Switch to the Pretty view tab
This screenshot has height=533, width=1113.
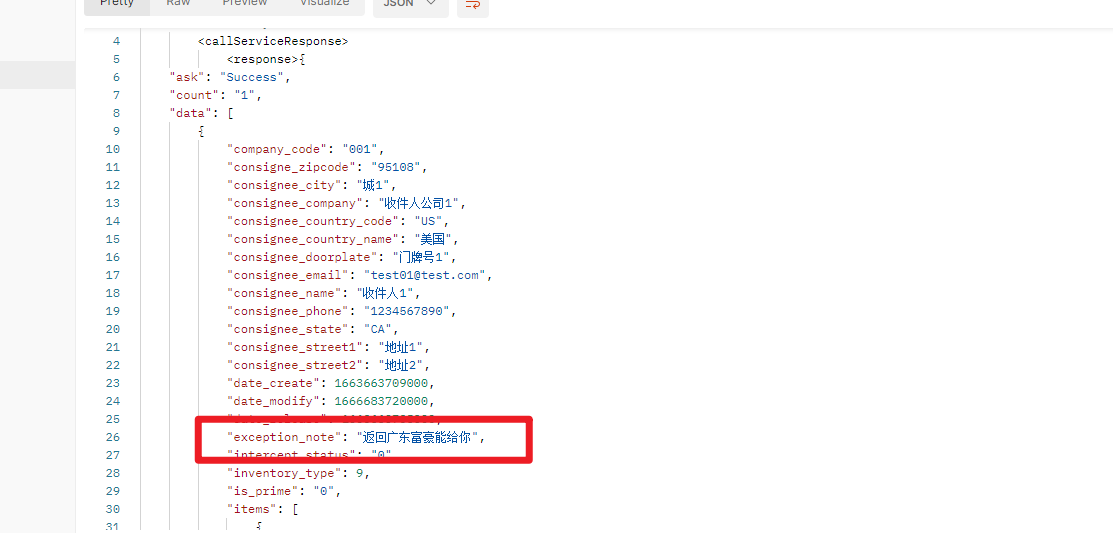(117, 4)
